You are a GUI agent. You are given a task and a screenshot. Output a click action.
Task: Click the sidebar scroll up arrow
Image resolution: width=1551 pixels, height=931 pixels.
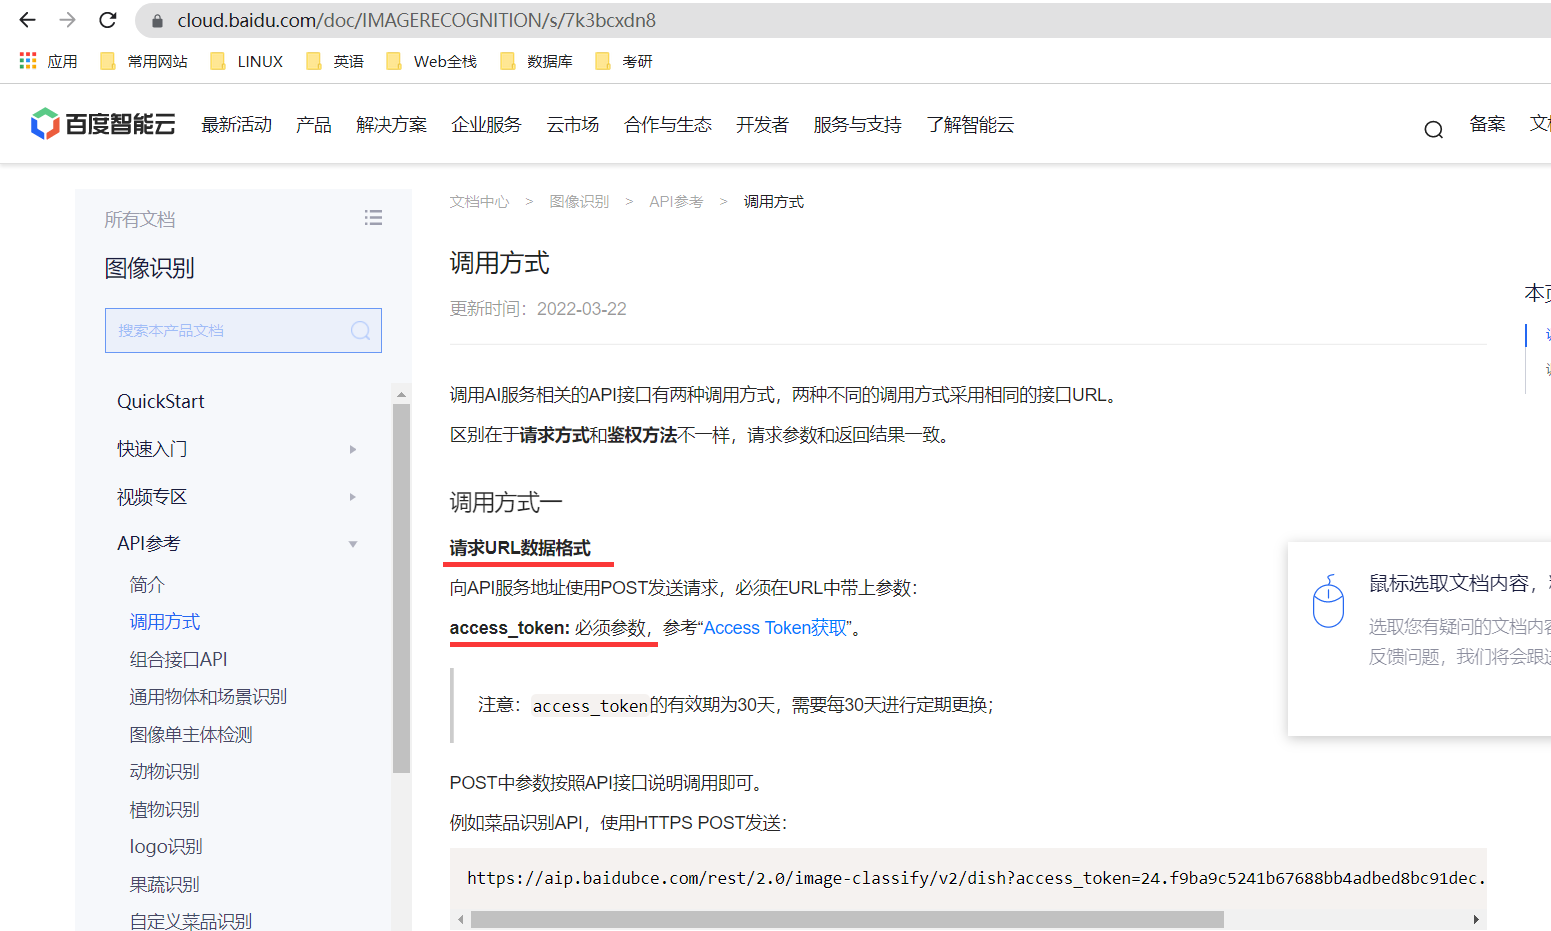pos(402,394)
